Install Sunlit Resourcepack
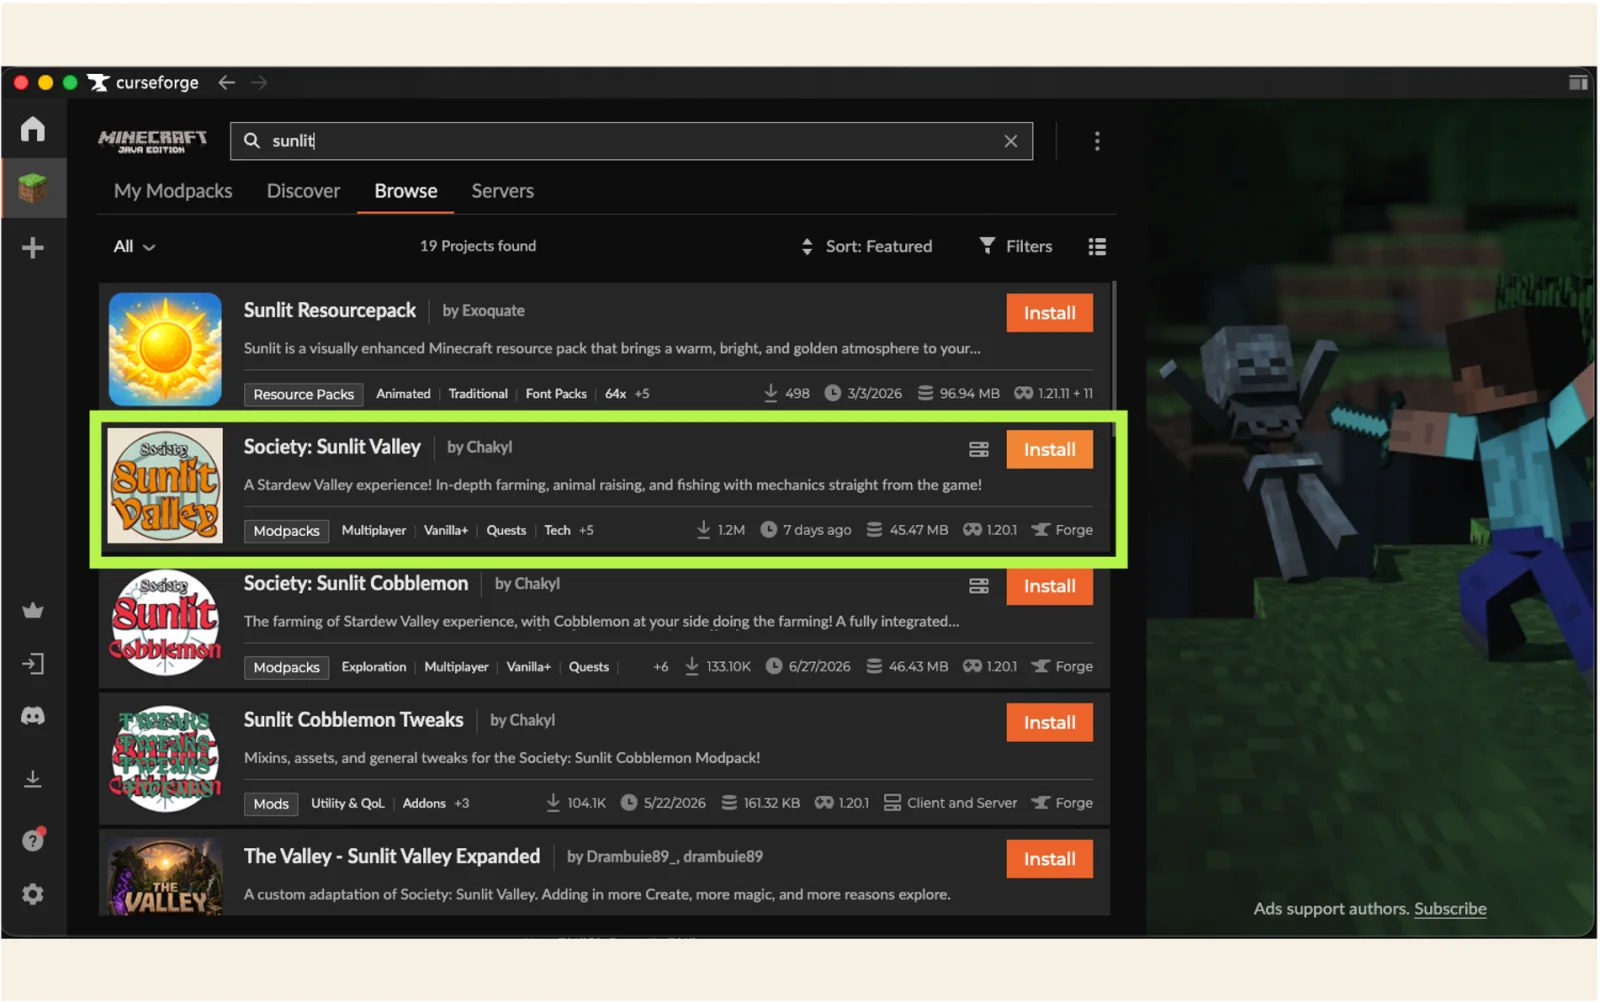1600x1002 pixels. [x=1049, y=313]
